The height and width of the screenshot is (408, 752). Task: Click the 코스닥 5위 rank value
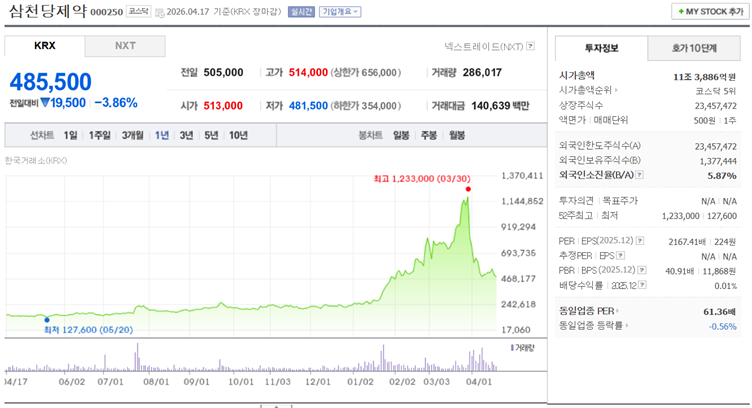[716, 91]
